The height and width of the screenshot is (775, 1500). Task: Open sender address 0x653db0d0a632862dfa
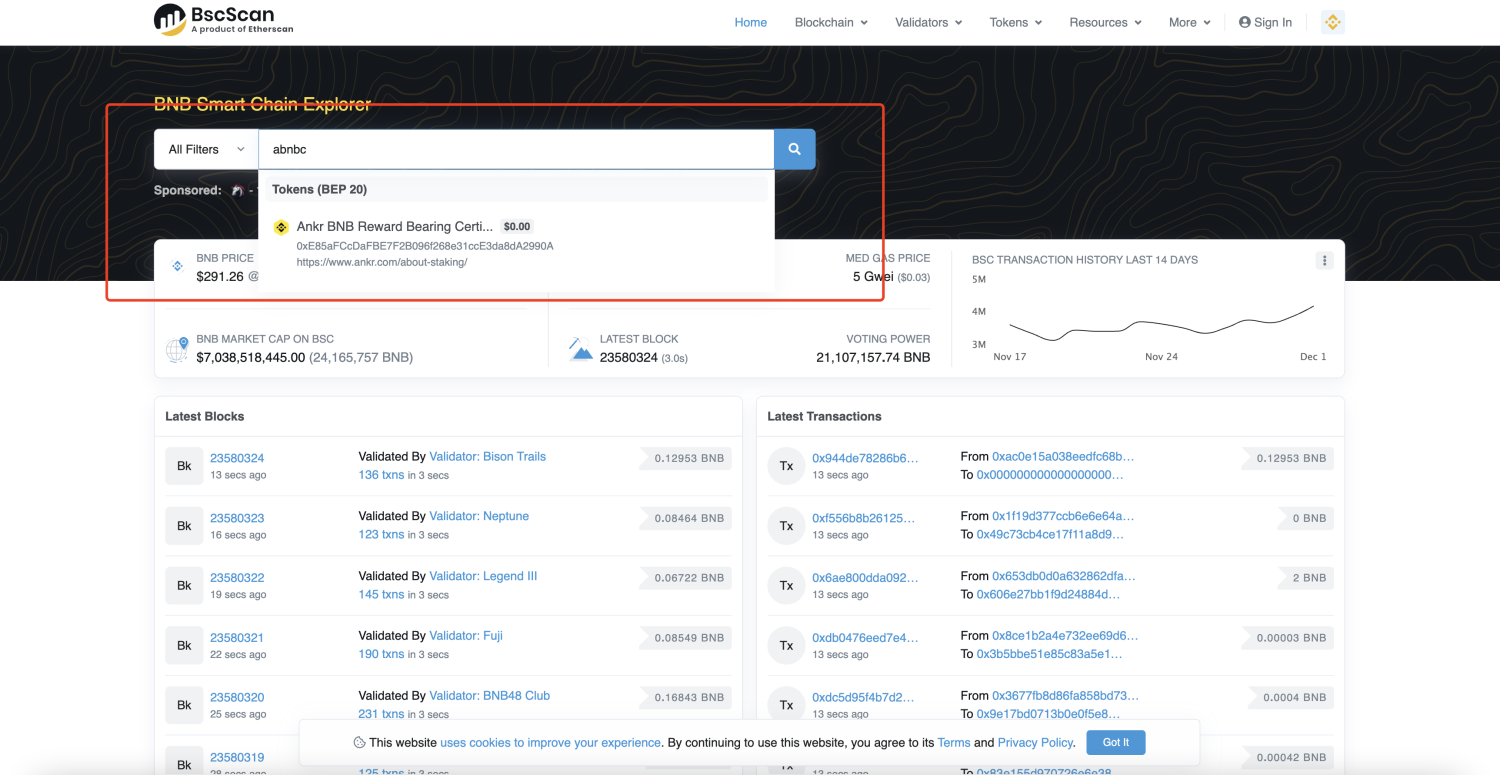1064,576
